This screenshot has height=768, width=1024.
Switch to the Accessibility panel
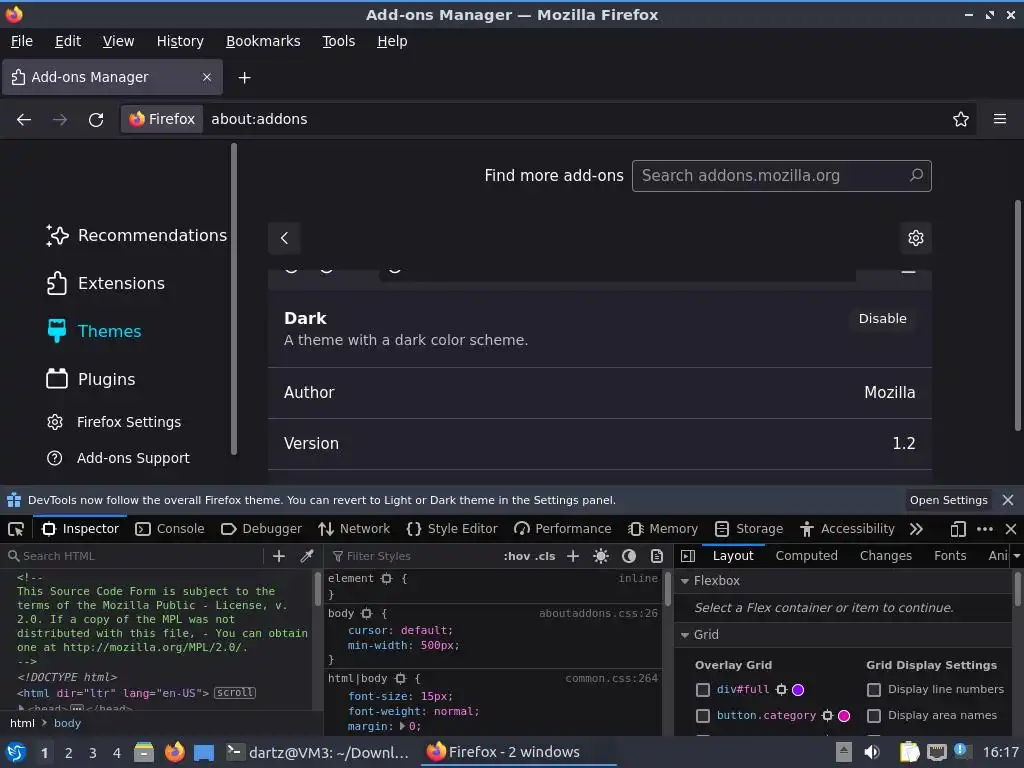[x=847, y=529]
